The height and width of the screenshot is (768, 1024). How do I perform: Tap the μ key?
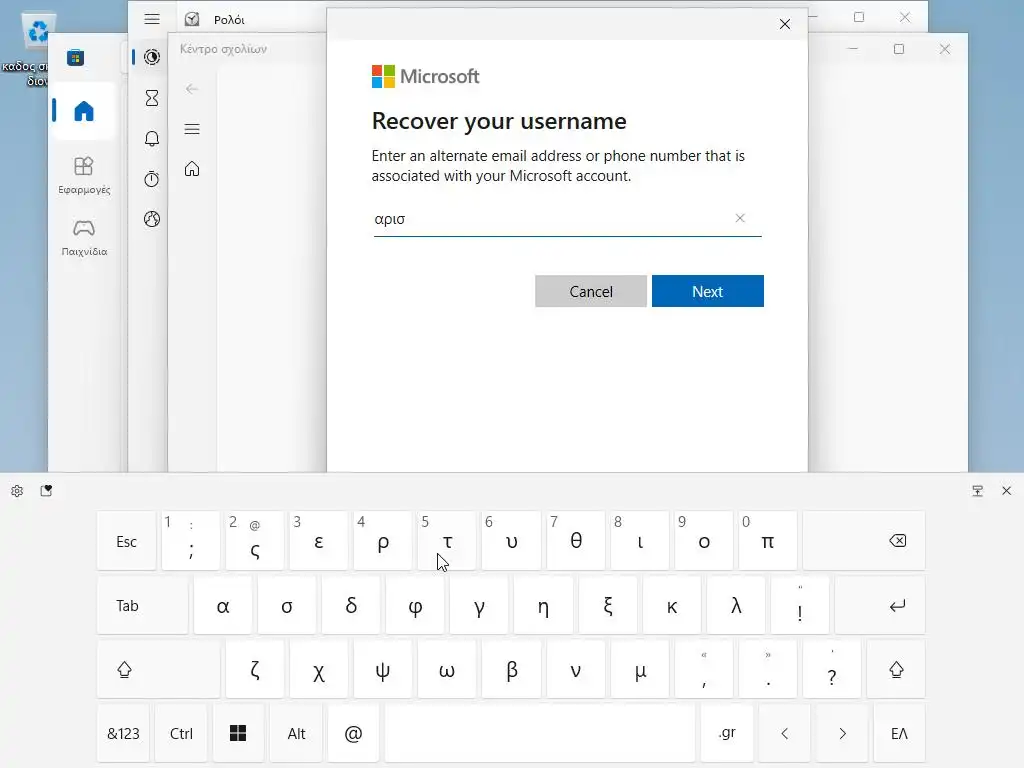(x=639, y=669)
